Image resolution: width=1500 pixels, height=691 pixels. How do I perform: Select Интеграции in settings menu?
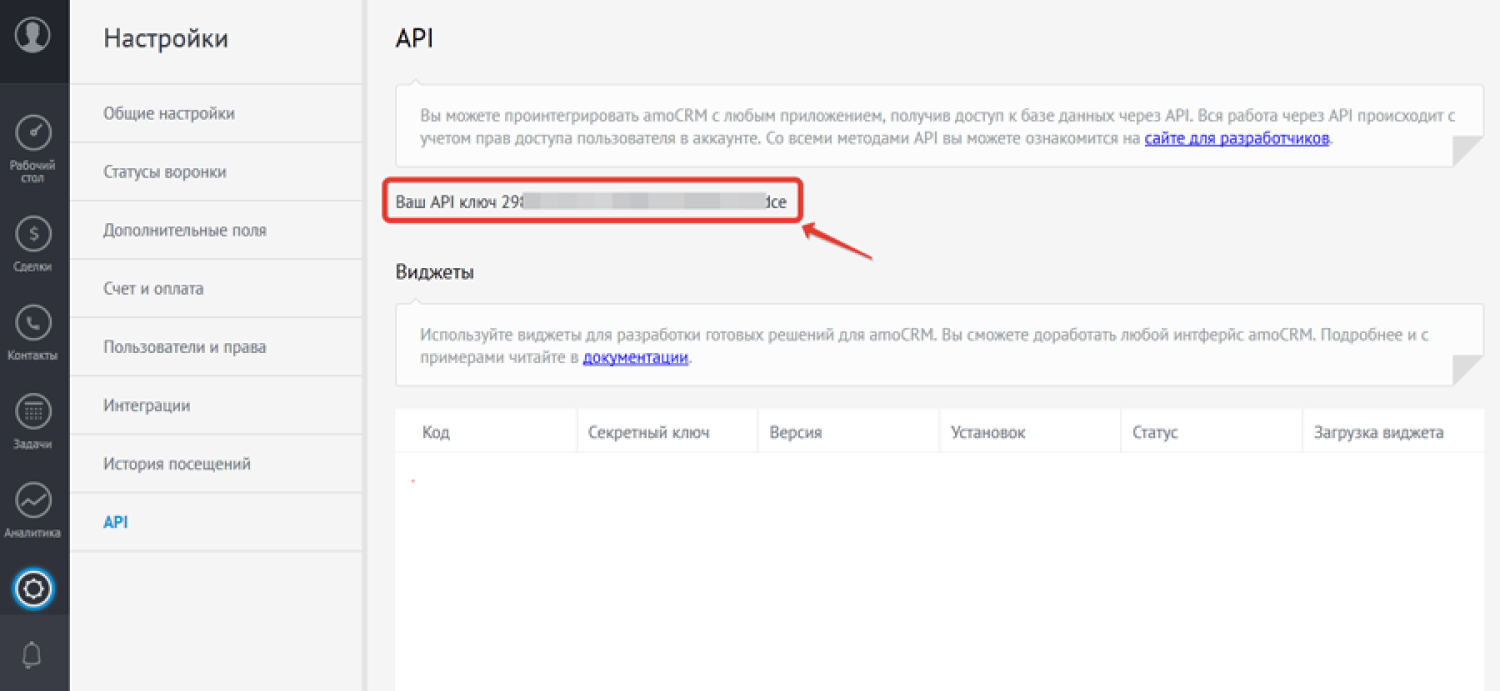point(147,406)
